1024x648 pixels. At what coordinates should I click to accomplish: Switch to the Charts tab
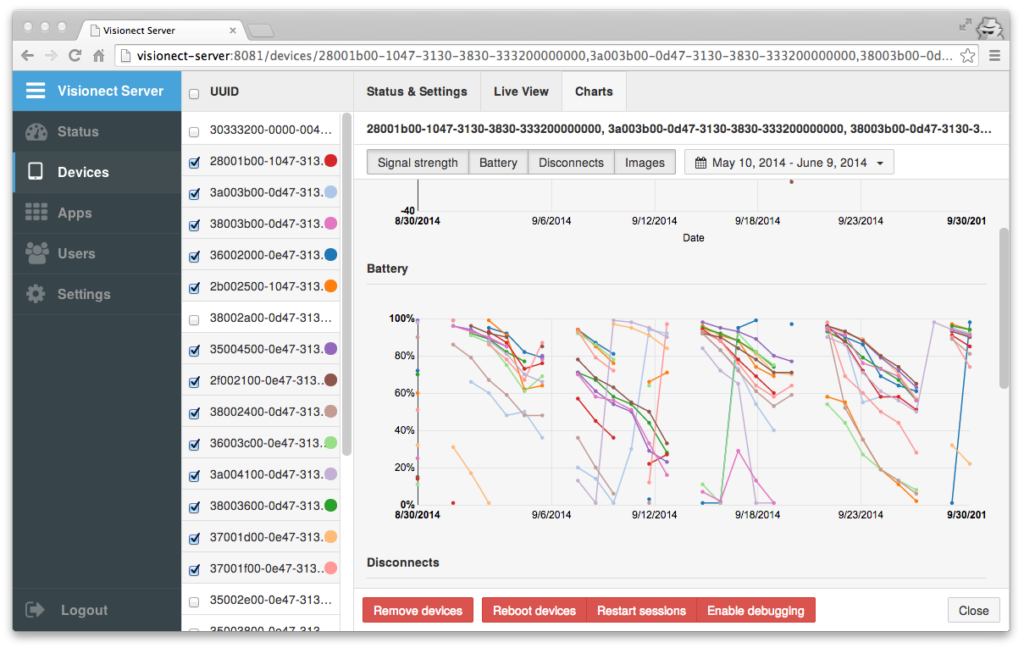coord(594,91)
